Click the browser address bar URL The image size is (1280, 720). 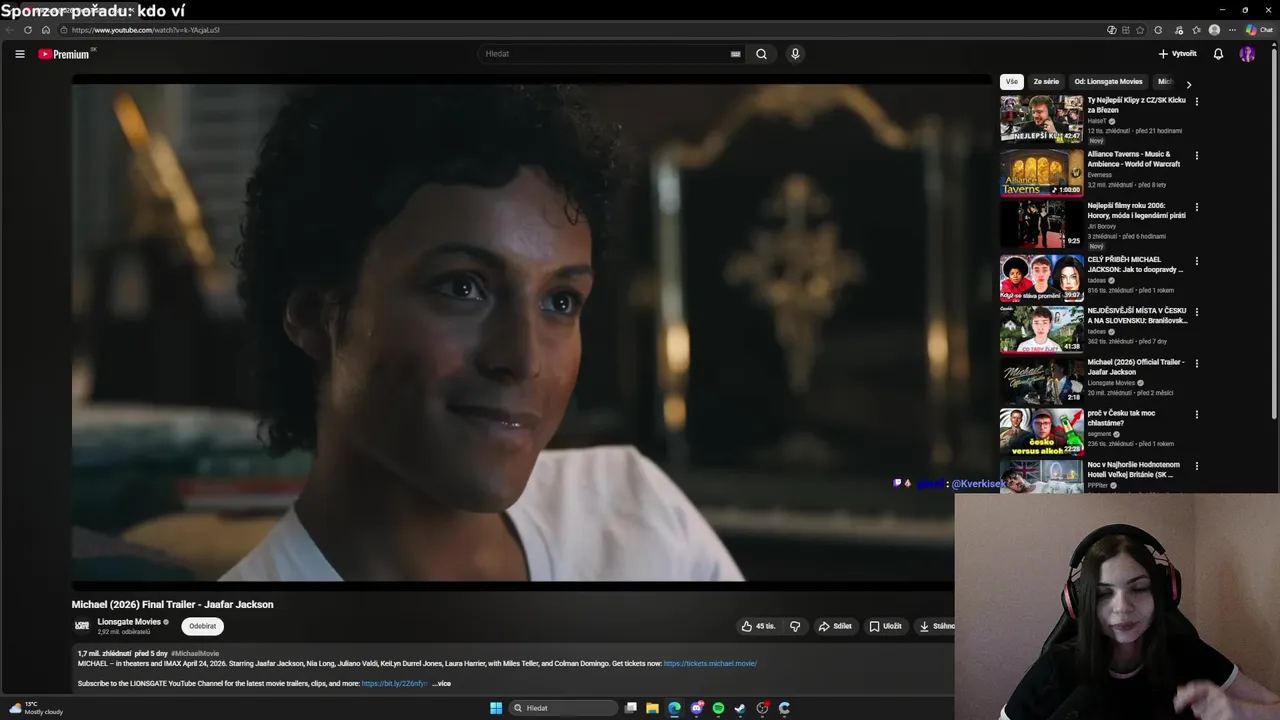(145, 30)
